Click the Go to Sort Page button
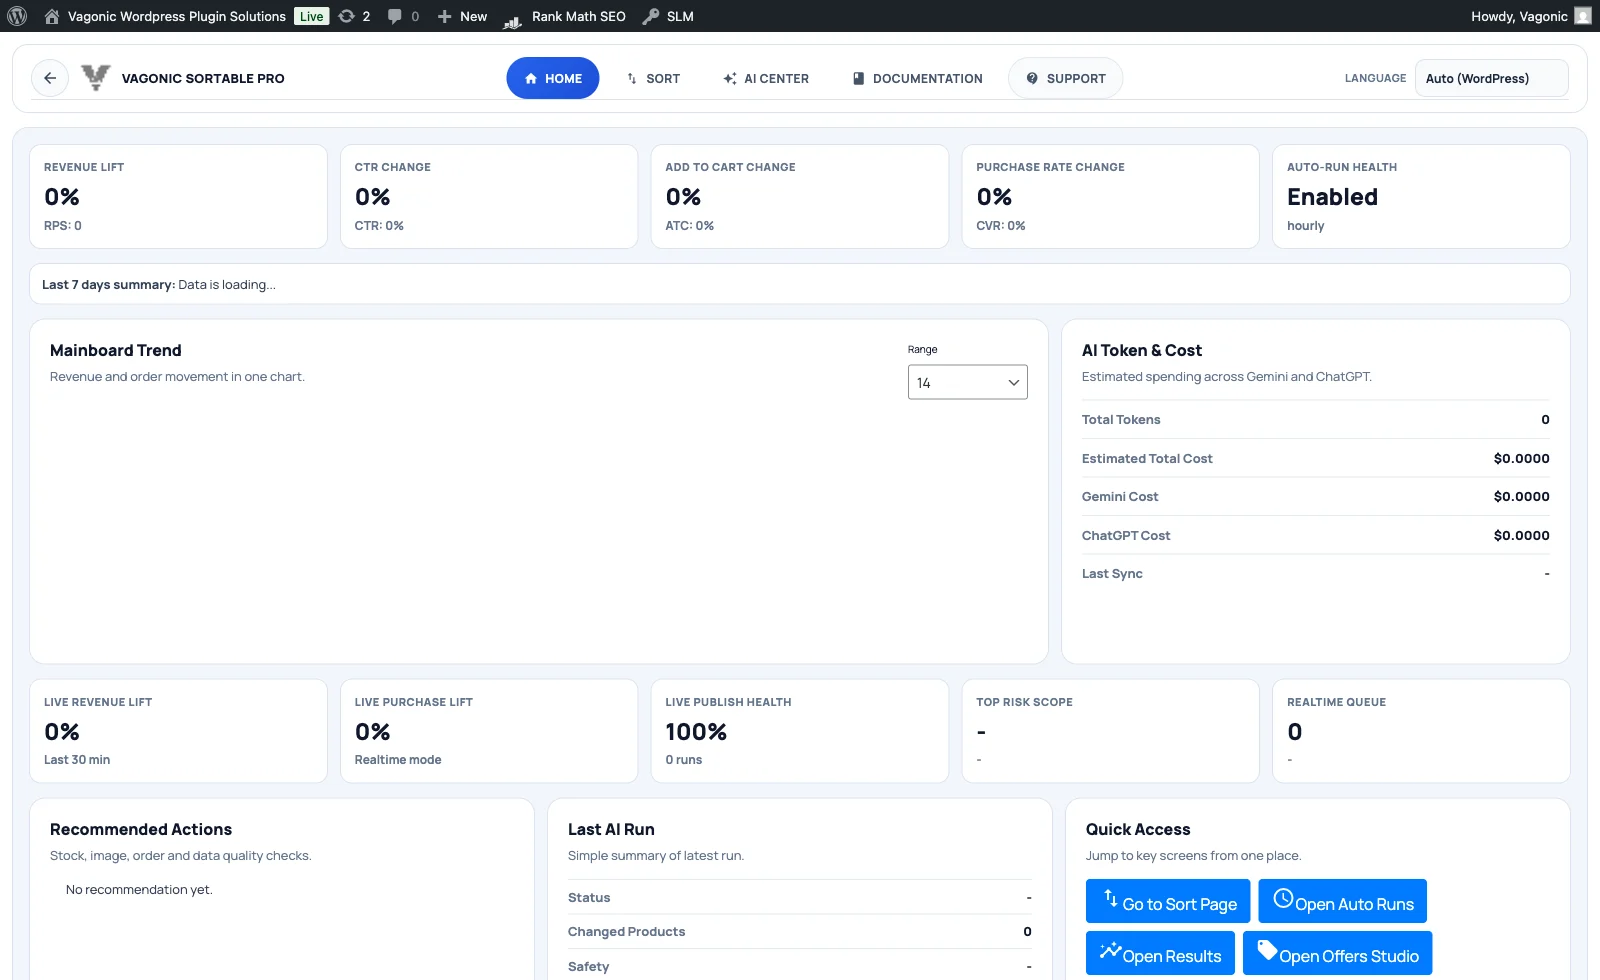 point(1168,901)
